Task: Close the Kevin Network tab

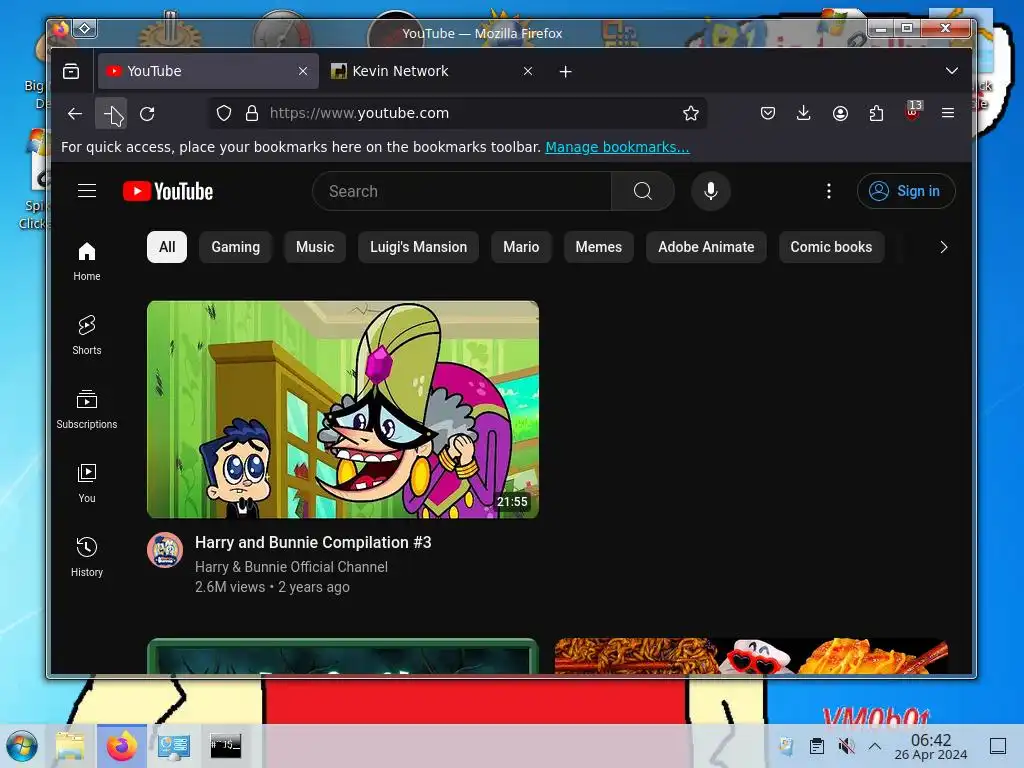Action: pos(528,71)
